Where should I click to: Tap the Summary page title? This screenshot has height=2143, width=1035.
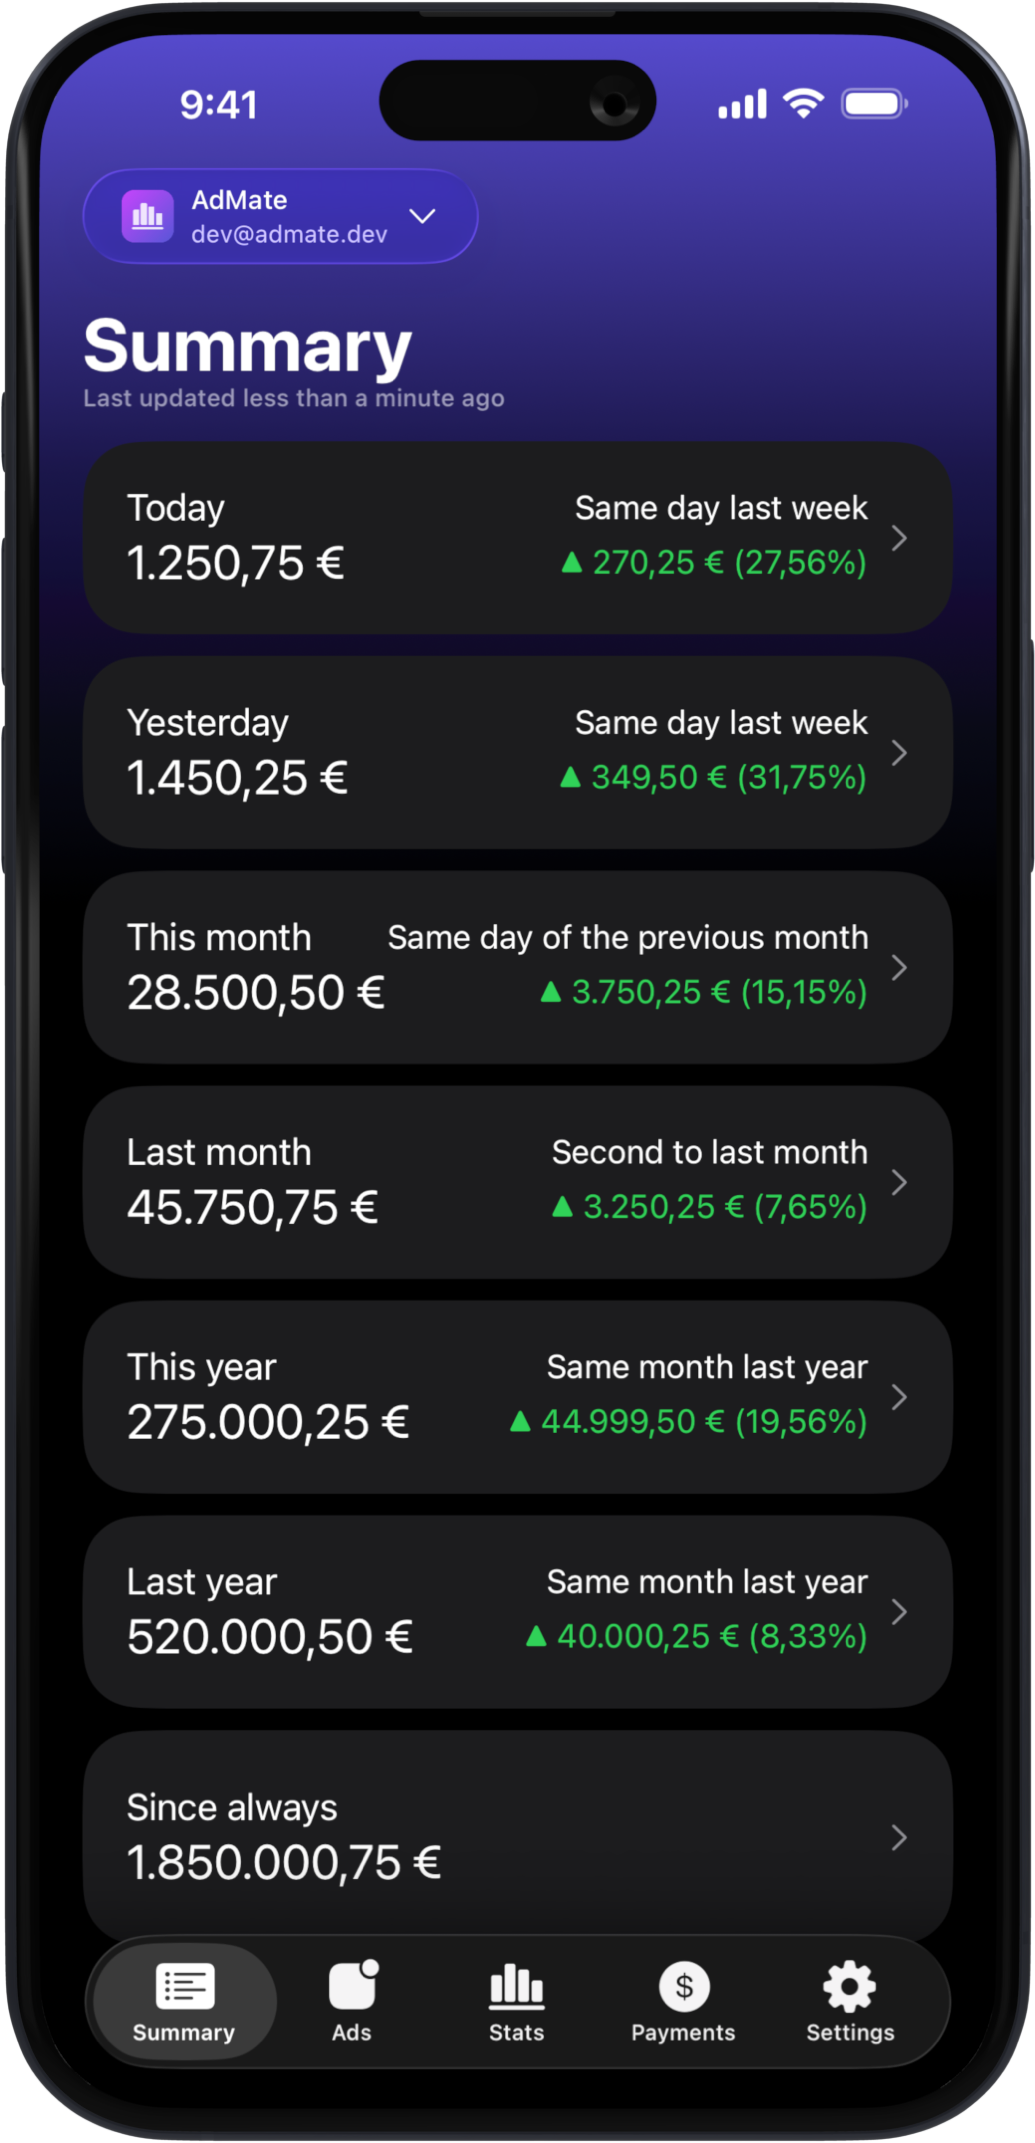click(248, 346)
